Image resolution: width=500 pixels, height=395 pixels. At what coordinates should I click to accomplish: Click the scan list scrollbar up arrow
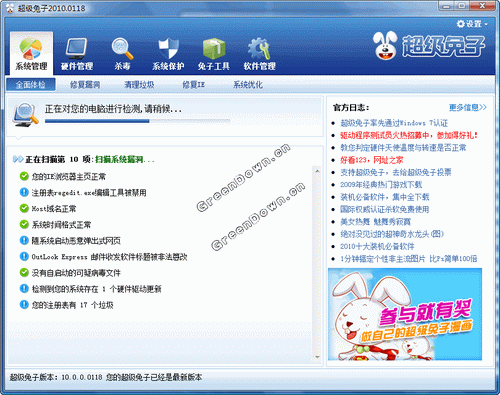pos(317,171)
